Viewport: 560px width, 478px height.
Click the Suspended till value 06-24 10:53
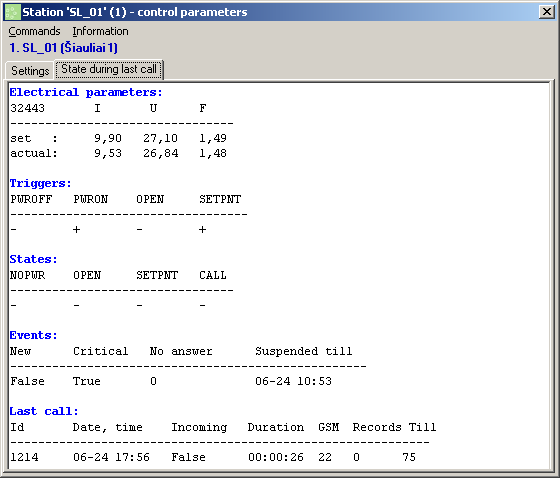coord(293,382)
